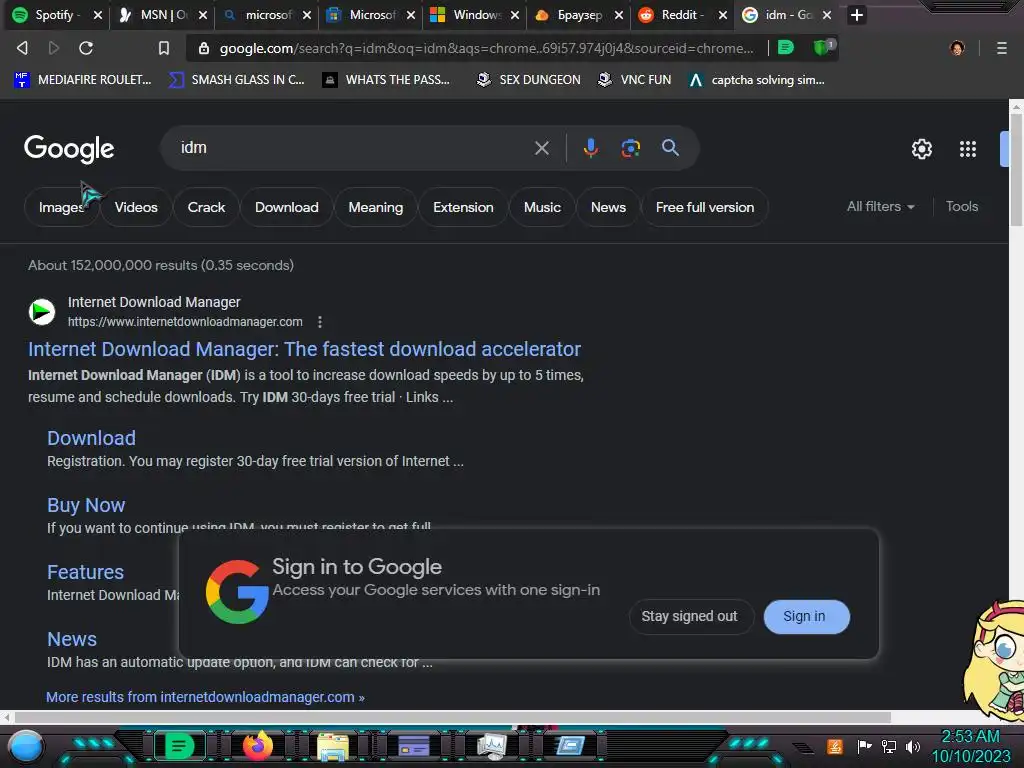
Task: Bookmark this page icon
Action: point(164,48)
